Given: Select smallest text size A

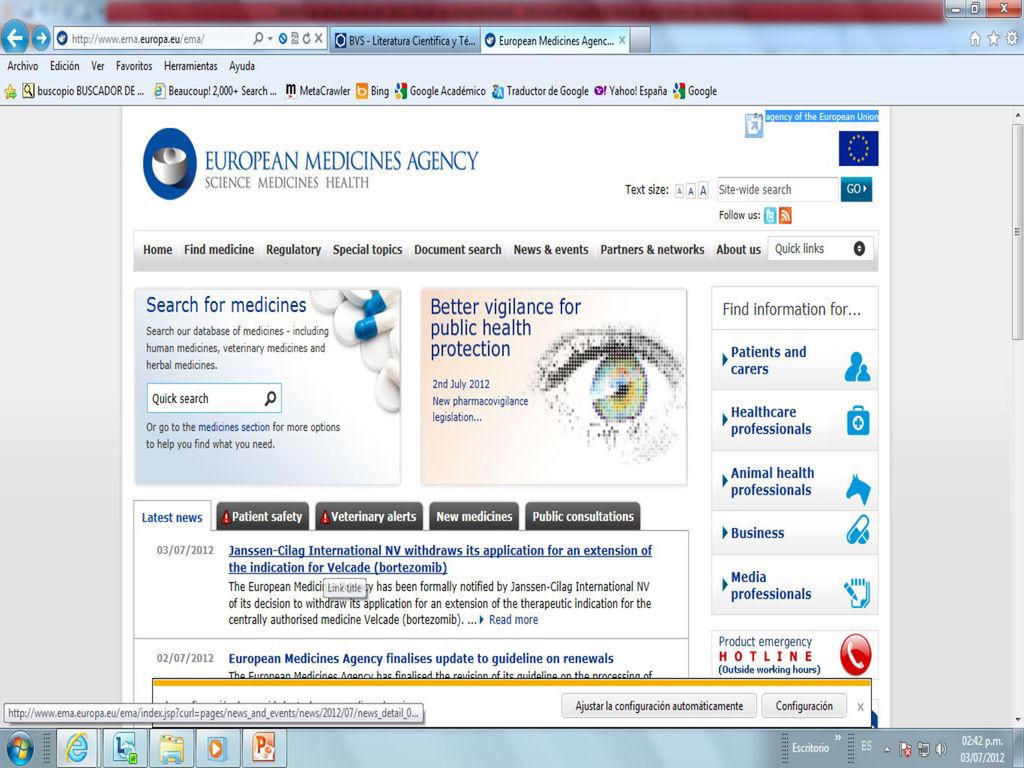Looking at the screenshot, I should (679, 191).
